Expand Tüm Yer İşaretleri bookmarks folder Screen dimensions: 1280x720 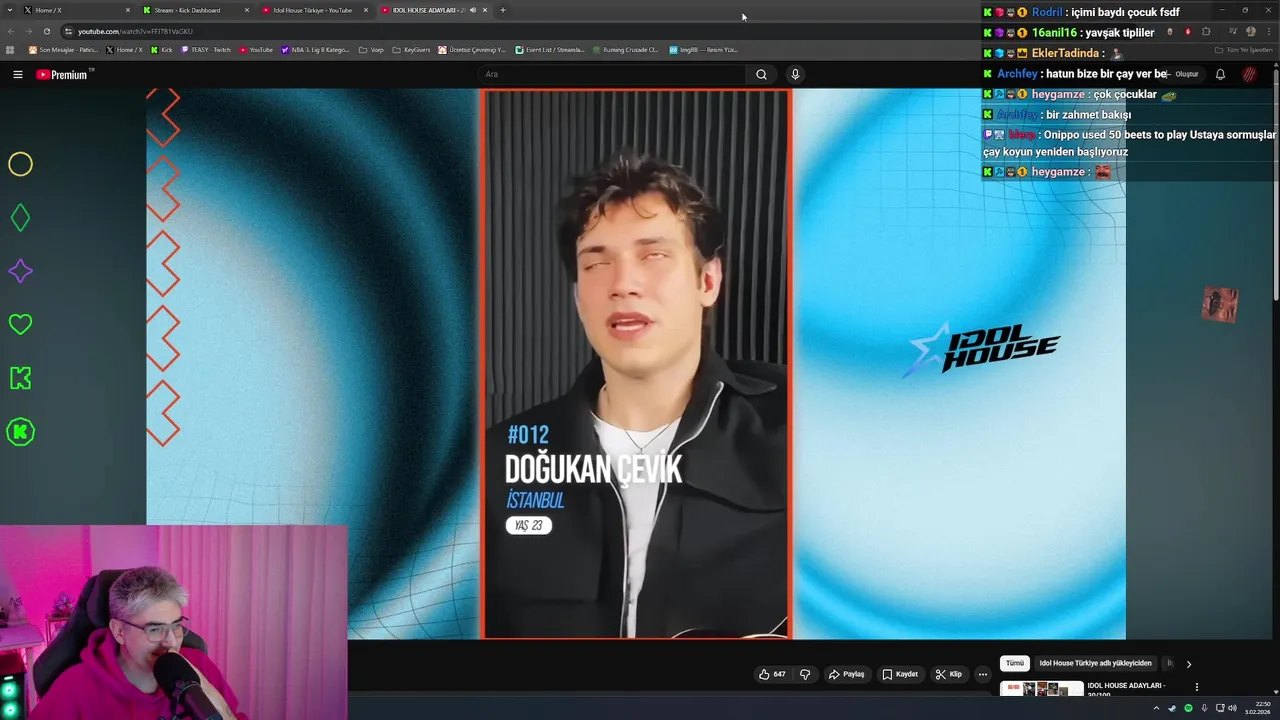[1243, 50]
